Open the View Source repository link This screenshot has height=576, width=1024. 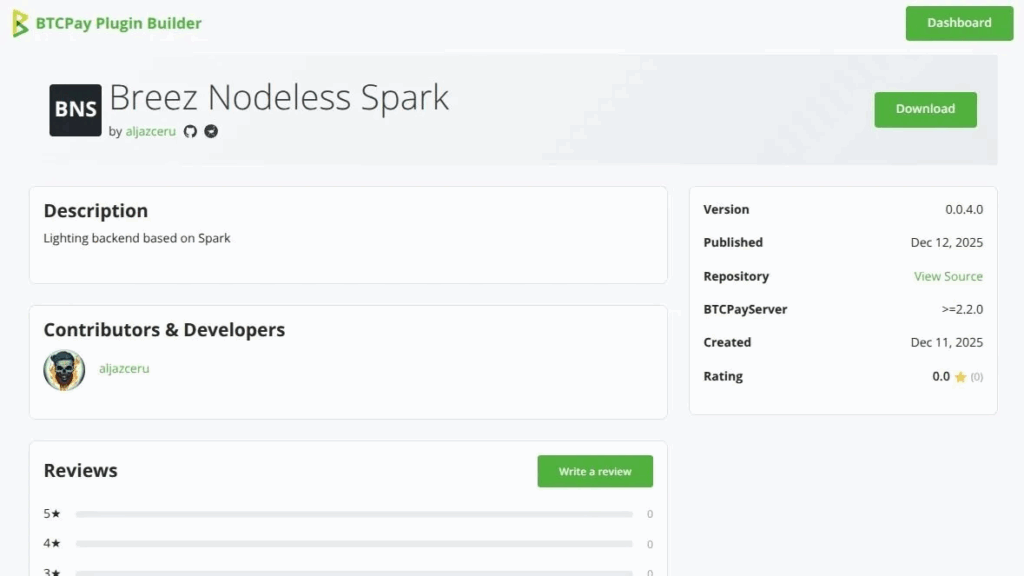click(x=948, y=276)
